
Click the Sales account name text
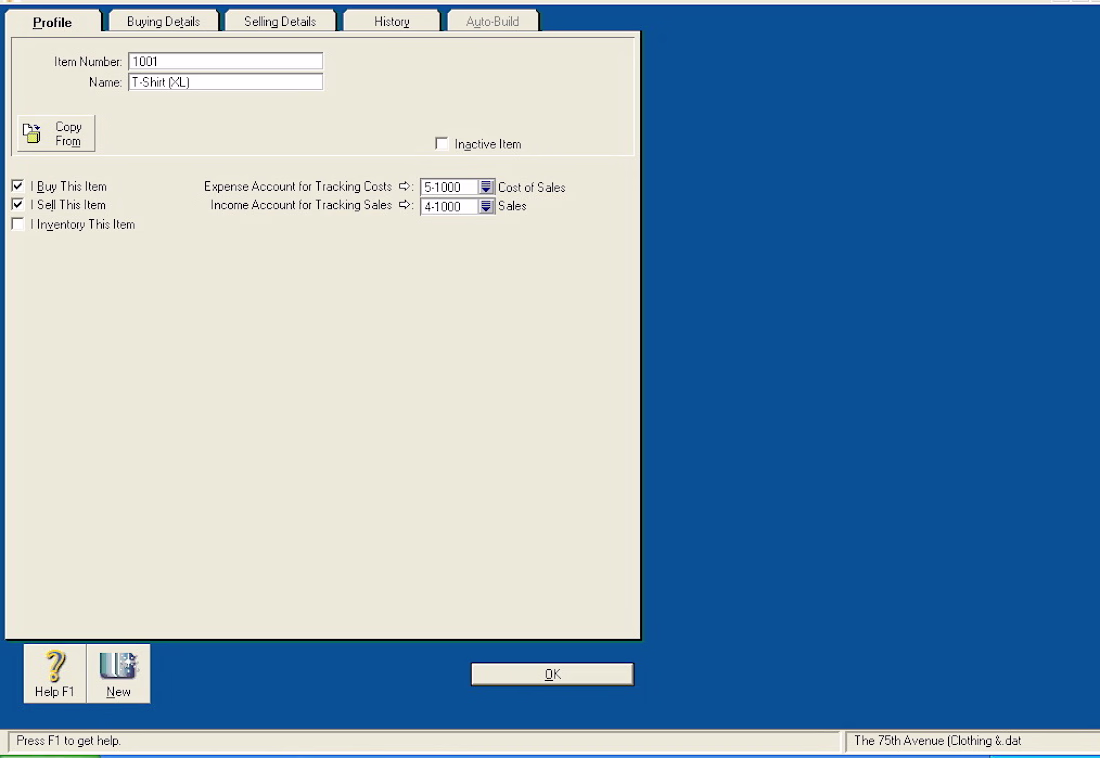pyautogui.click(x=512, y=206)
